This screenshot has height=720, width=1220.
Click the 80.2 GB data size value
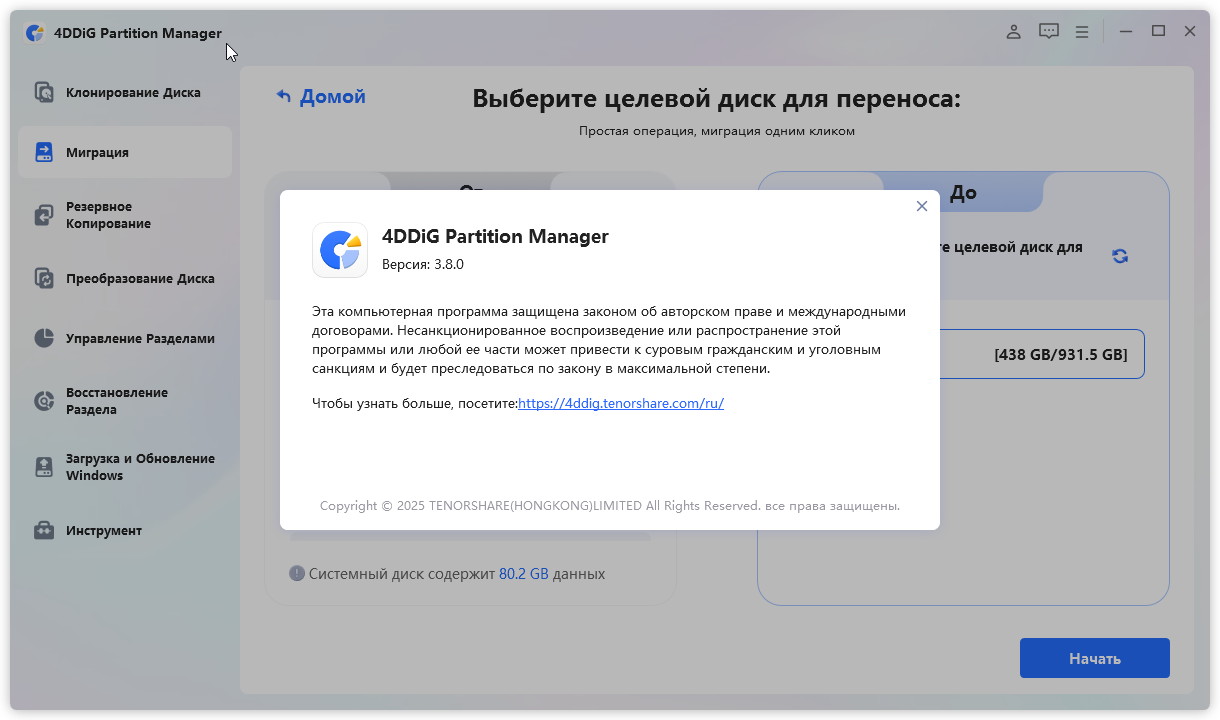(524, 574)
